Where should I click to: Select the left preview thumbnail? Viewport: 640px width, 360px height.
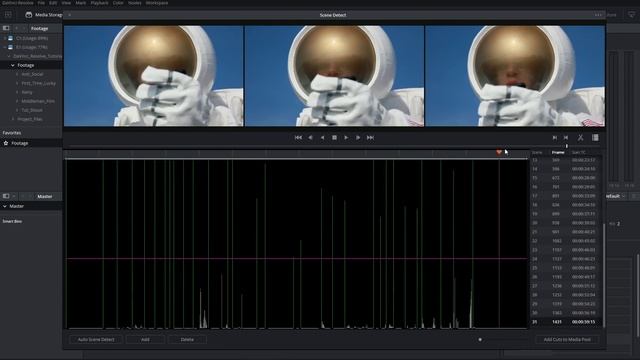[153, 76]
